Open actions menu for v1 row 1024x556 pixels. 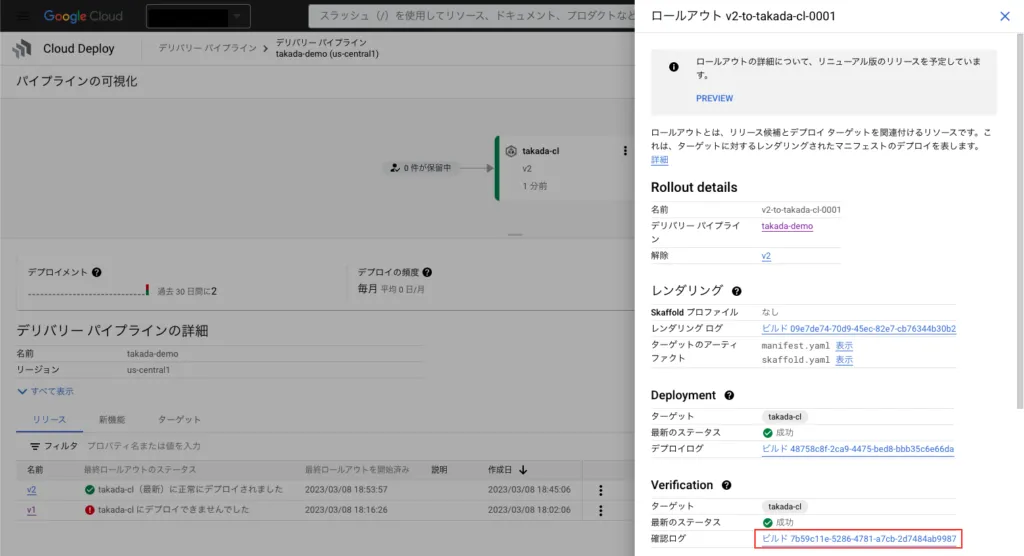601,510
